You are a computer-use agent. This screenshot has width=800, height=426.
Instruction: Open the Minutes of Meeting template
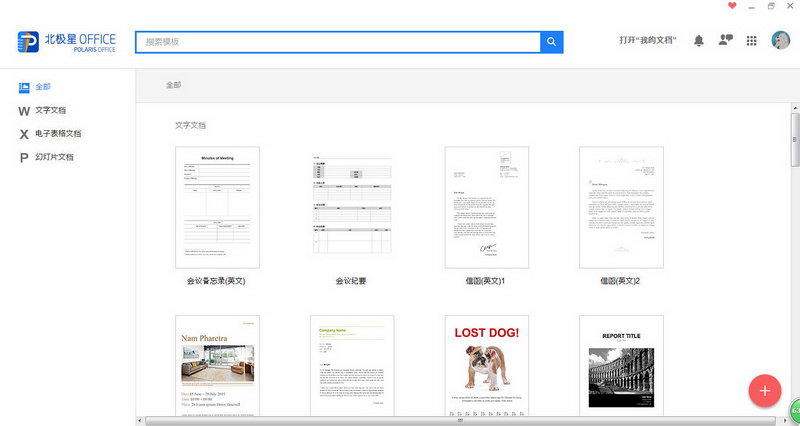(x=217, y=207)
